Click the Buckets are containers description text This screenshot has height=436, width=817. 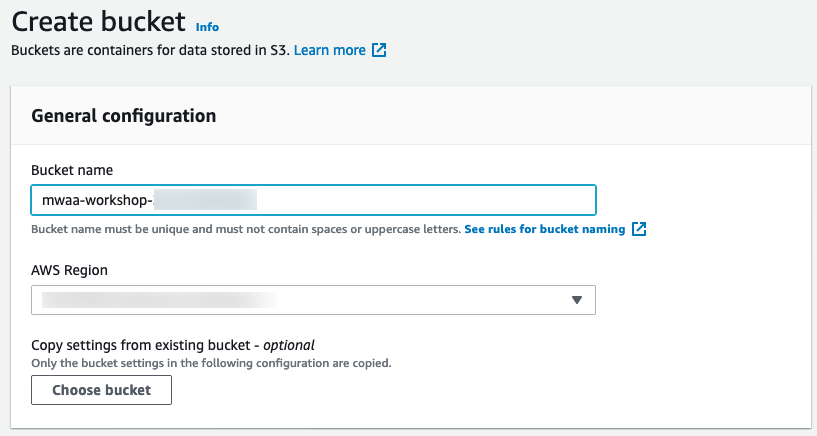coord(150,50)
